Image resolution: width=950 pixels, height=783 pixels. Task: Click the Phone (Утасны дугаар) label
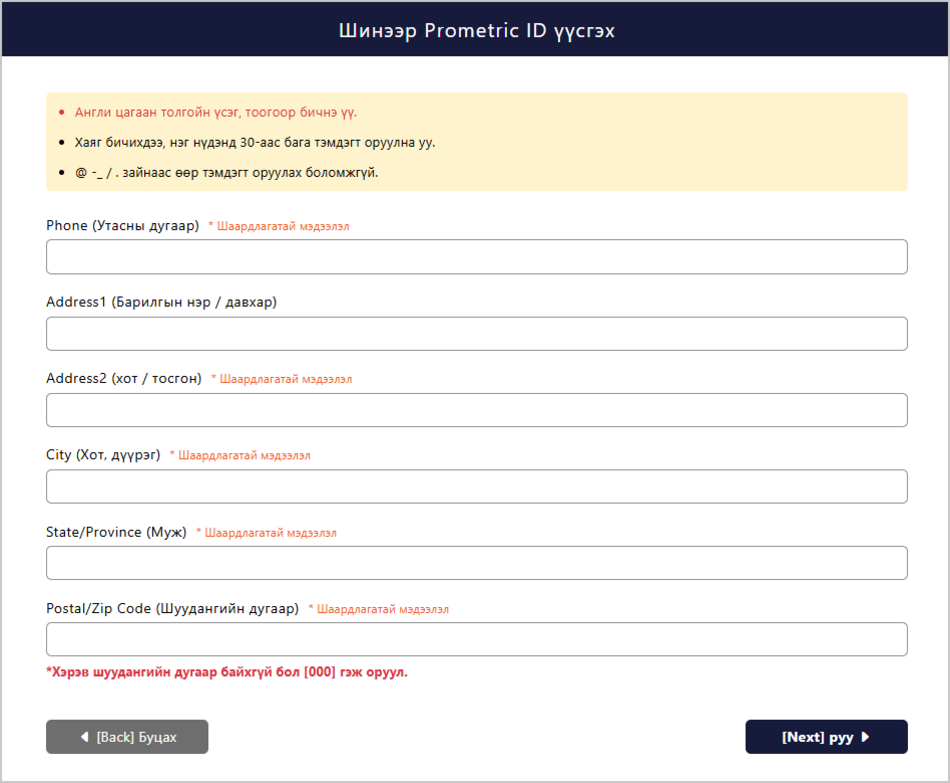point(122,225)
